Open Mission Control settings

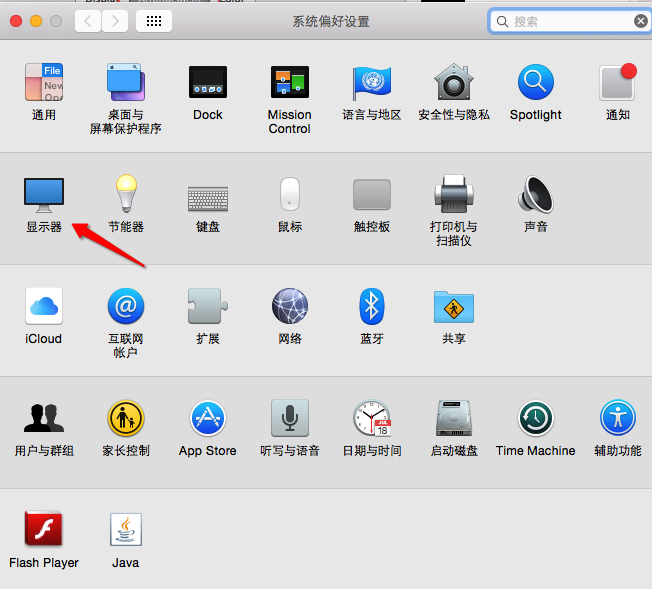(x=290, y=83)
